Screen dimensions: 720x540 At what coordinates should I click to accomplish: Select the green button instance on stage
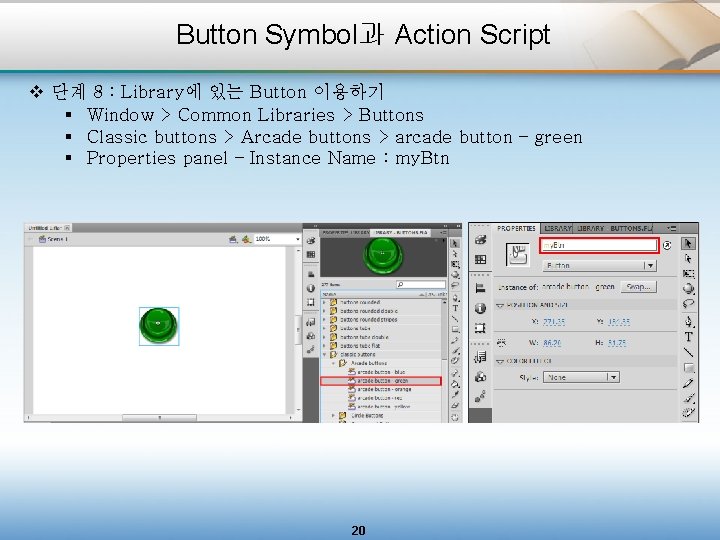tap(158, 326)
